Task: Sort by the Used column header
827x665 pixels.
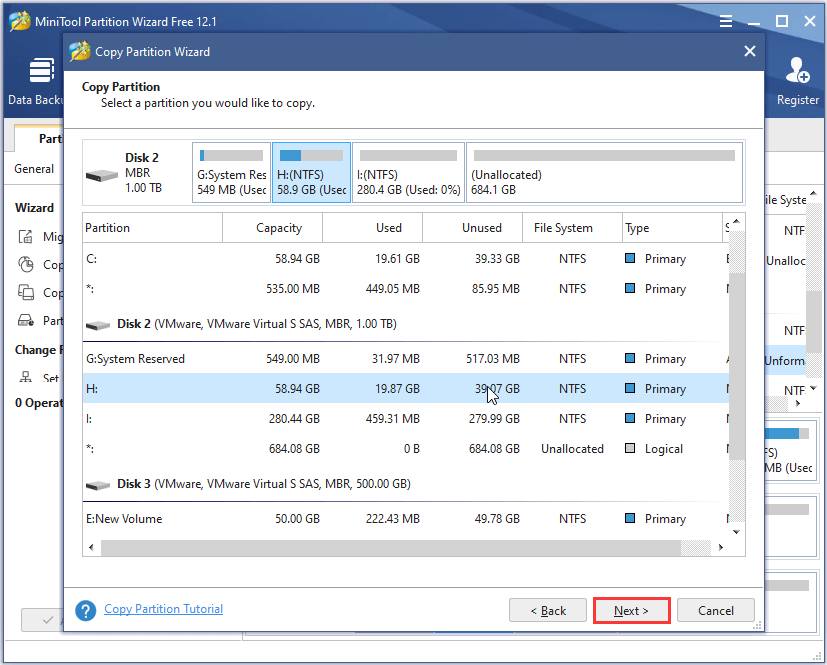Action: point(372,228)
